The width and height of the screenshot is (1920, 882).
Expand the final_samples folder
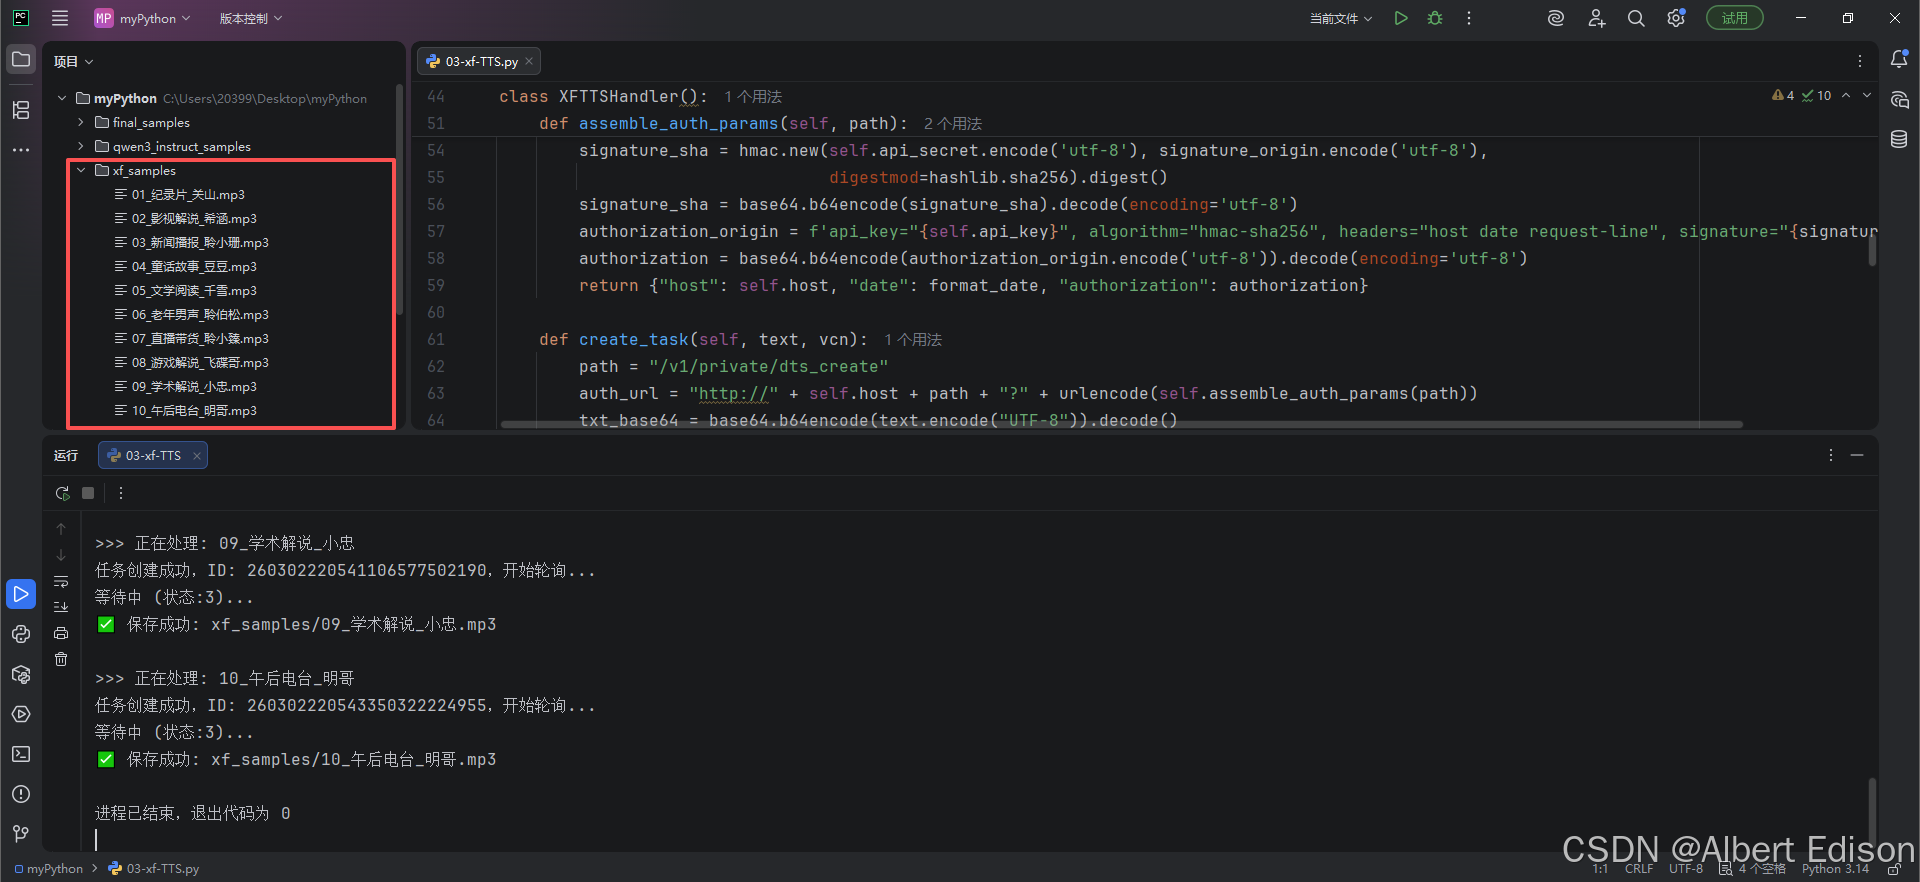tap(81, 122)
